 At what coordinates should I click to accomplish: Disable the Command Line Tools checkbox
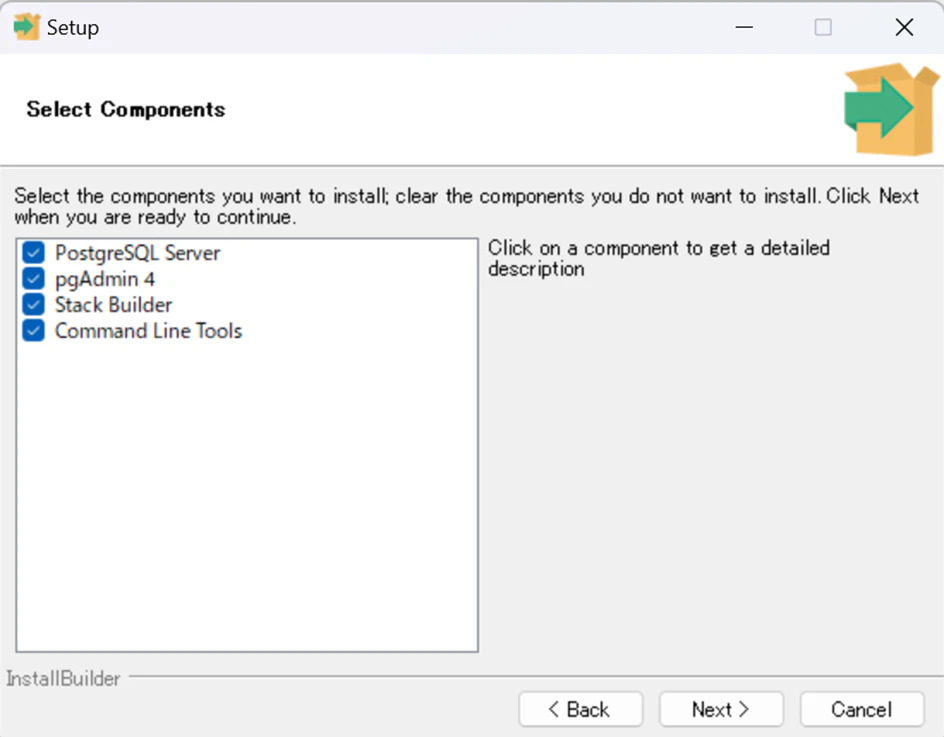pos(34,331)
